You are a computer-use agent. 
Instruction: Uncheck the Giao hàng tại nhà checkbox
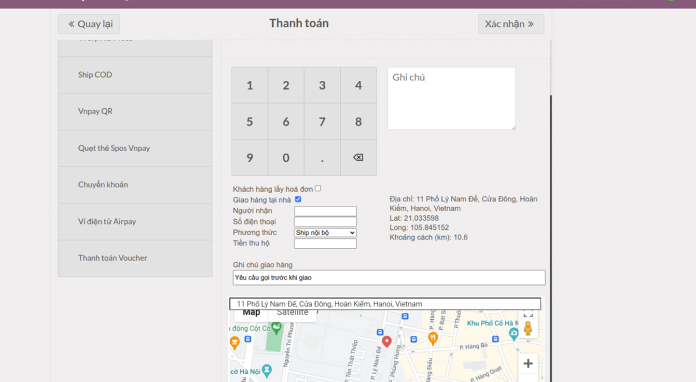pyautogui.click(x=298, y=200)
